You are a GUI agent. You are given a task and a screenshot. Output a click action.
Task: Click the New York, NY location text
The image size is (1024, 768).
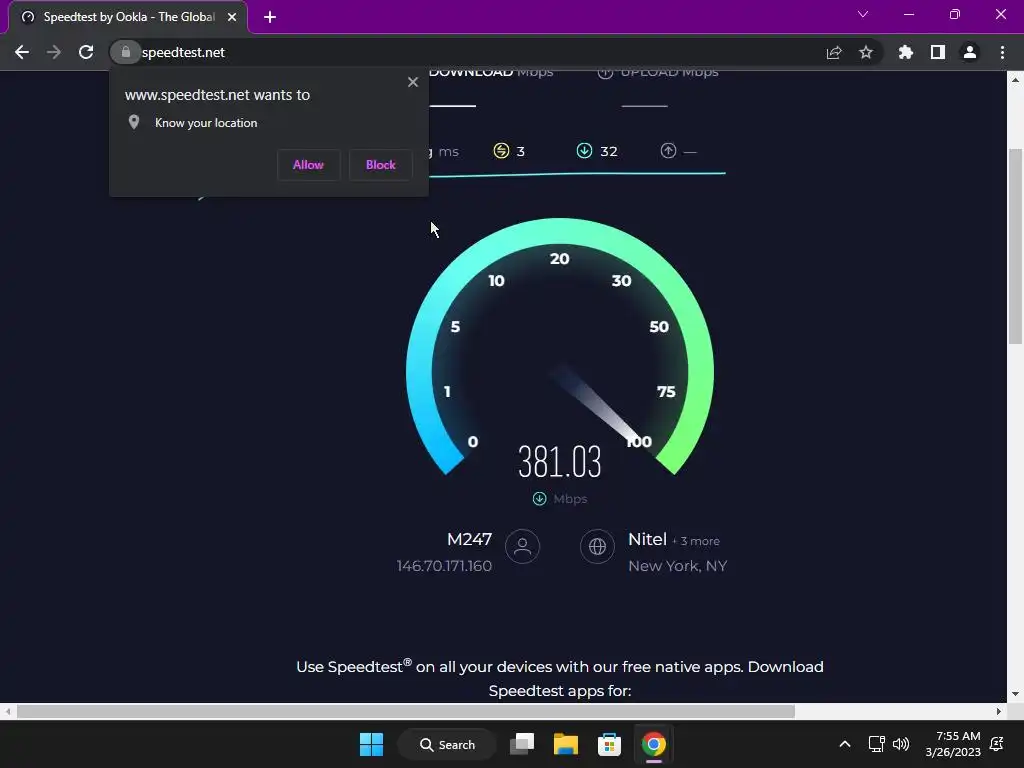click(x=677, y=566)
